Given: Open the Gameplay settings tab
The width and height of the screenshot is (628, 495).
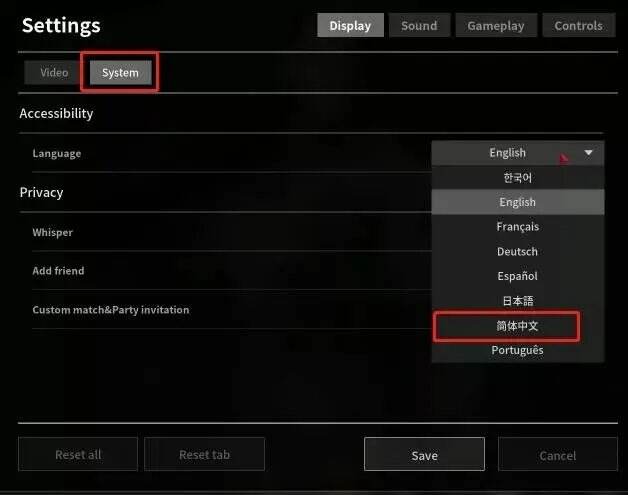Looking at the screenshot, I should [496, 26].
